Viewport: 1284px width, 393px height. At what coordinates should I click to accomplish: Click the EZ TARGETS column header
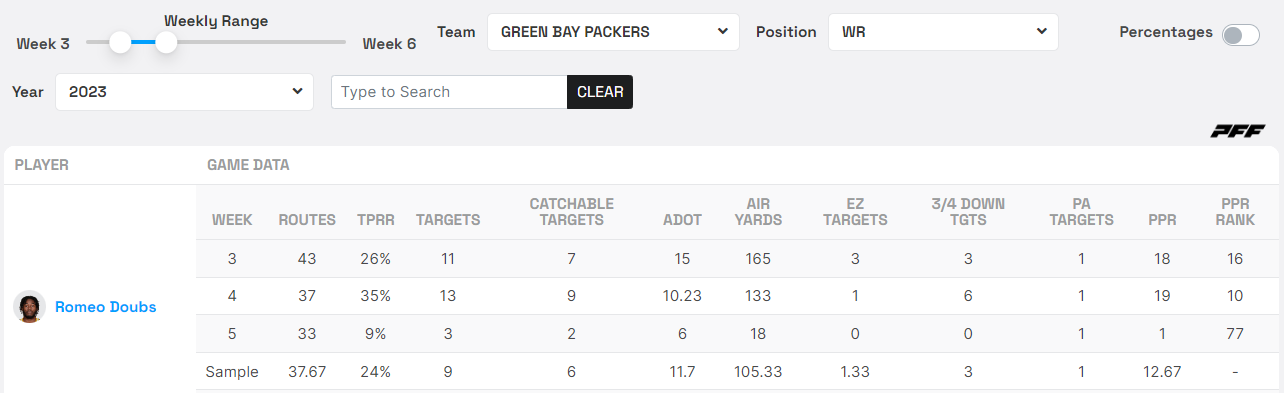855,212
